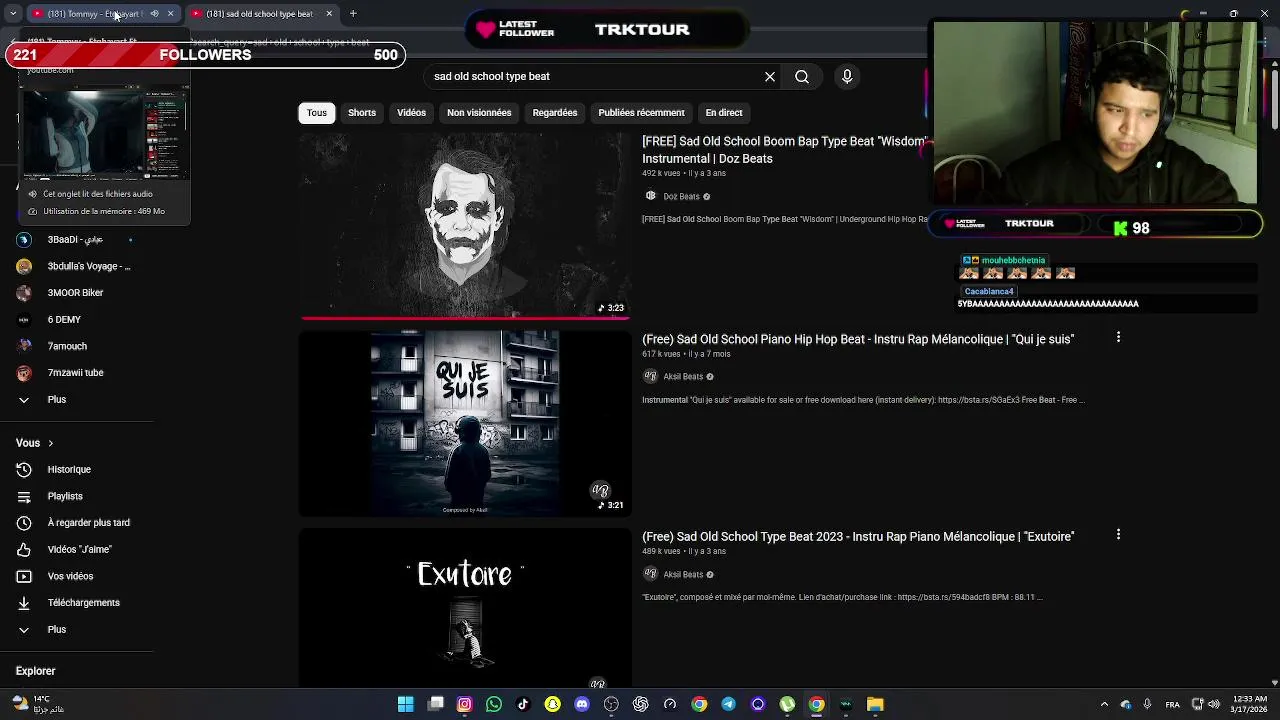Open Discord from the taskbar
The image size is (1280, 720).
[582, 704]
